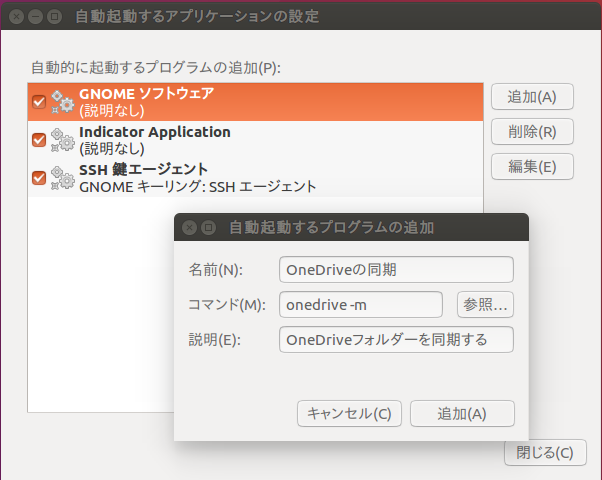This screenshot has height=480, width=602.
Task: Maximize the main startup applications window
Action: point(55,17)
